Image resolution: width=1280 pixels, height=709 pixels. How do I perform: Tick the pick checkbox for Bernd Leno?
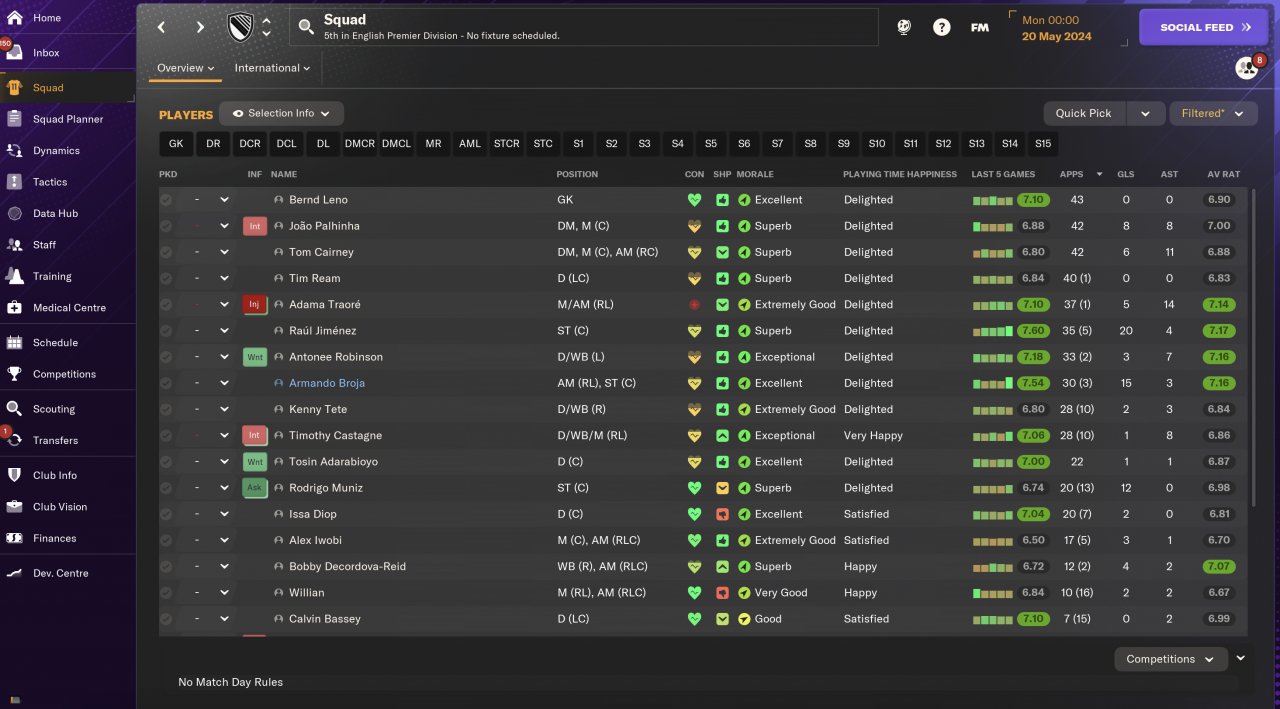click(x=166, y=200)
